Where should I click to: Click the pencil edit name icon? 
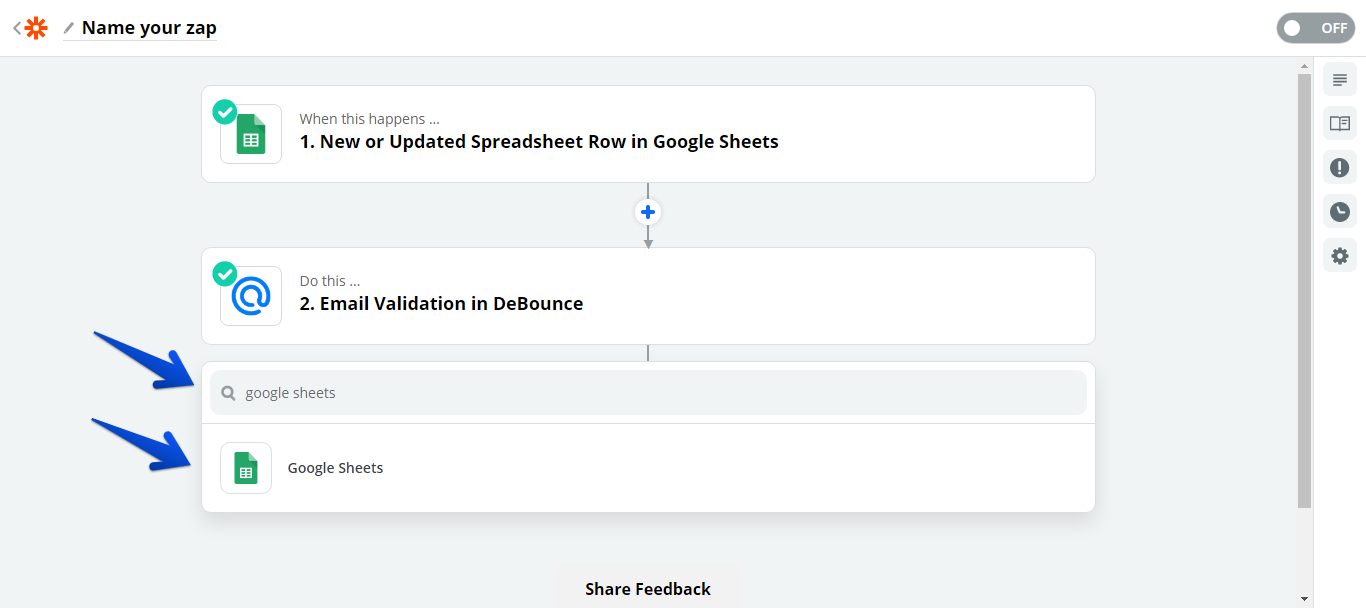pyautogui.click(x=68, y=28)
